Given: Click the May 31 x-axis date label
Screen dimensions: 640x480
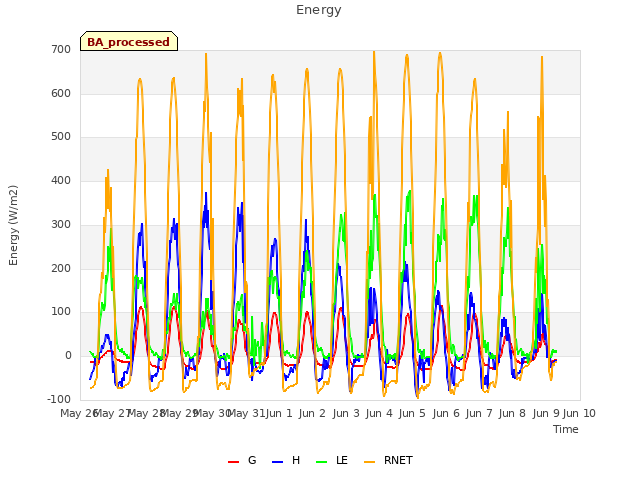Looking at the screenshot, I should (246, 413).
